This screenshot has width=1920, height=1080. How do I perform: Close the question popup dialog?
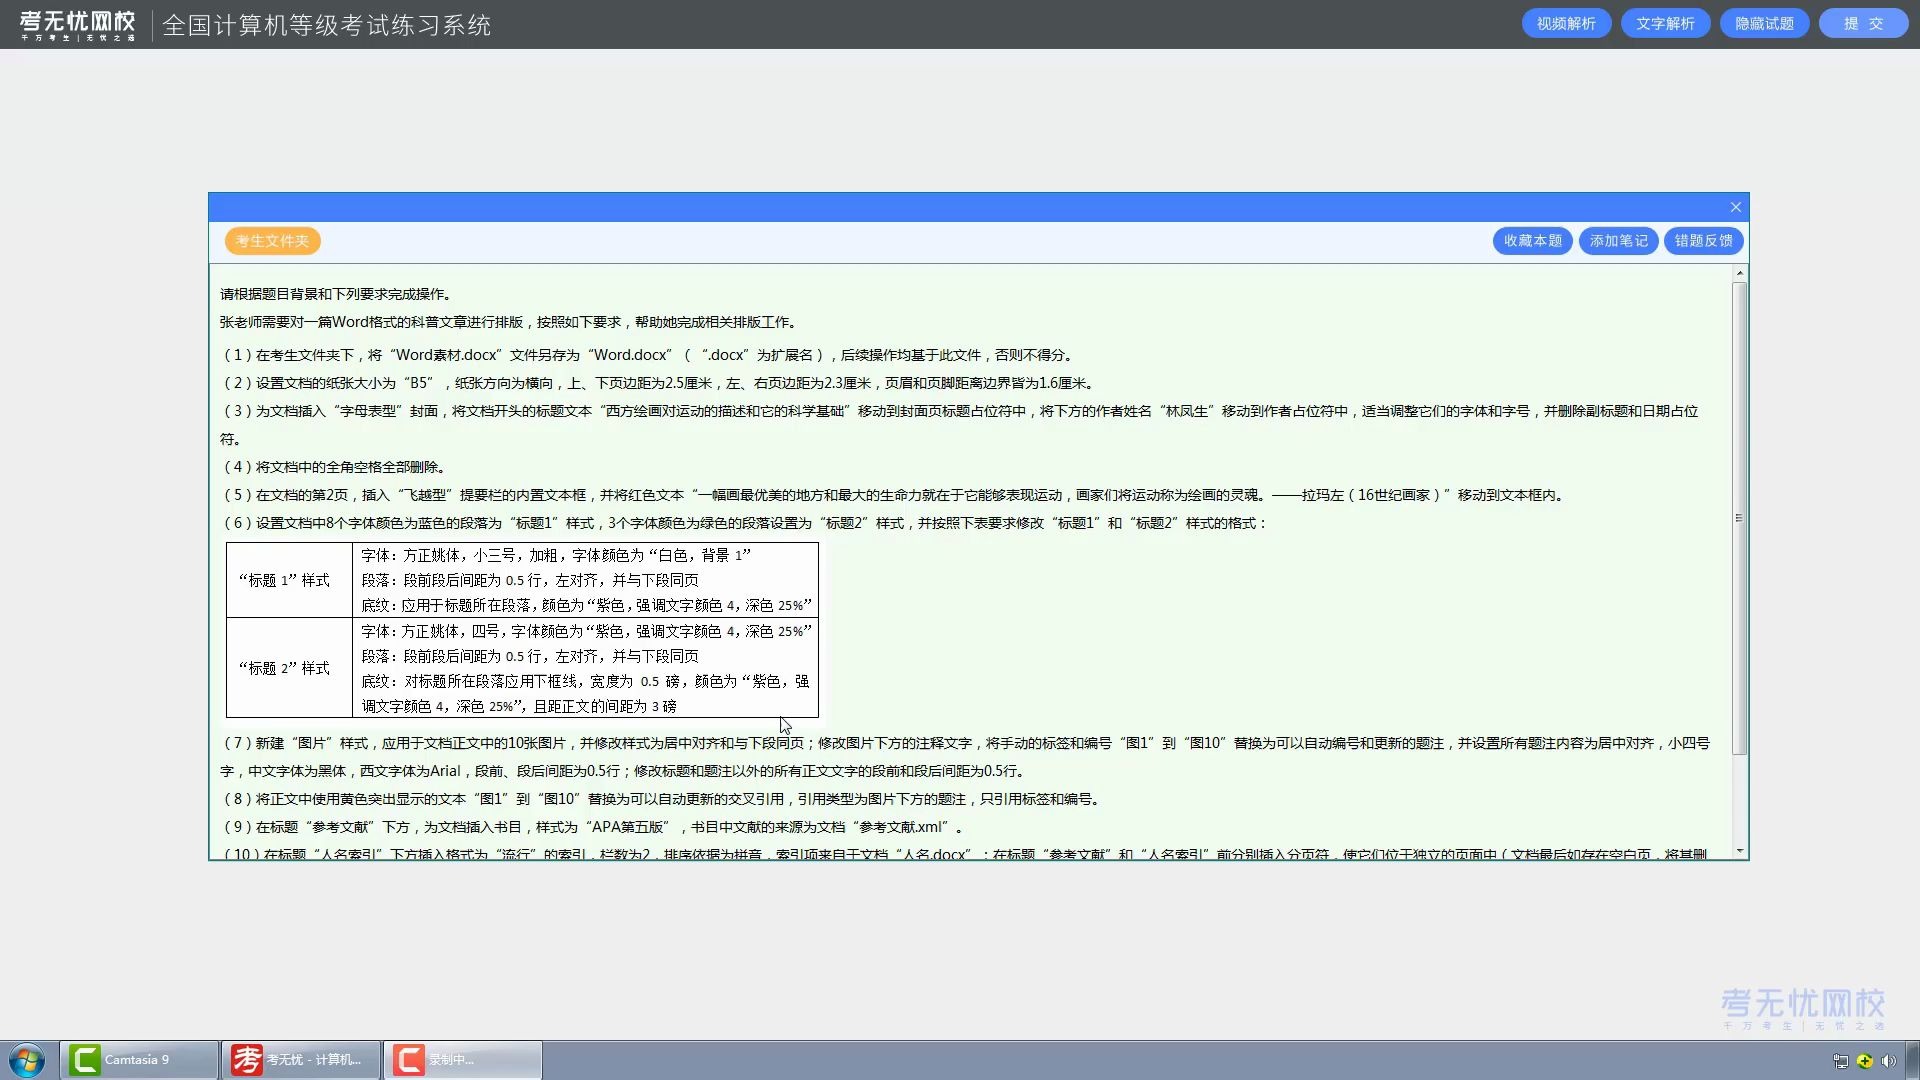[1735, 207]
